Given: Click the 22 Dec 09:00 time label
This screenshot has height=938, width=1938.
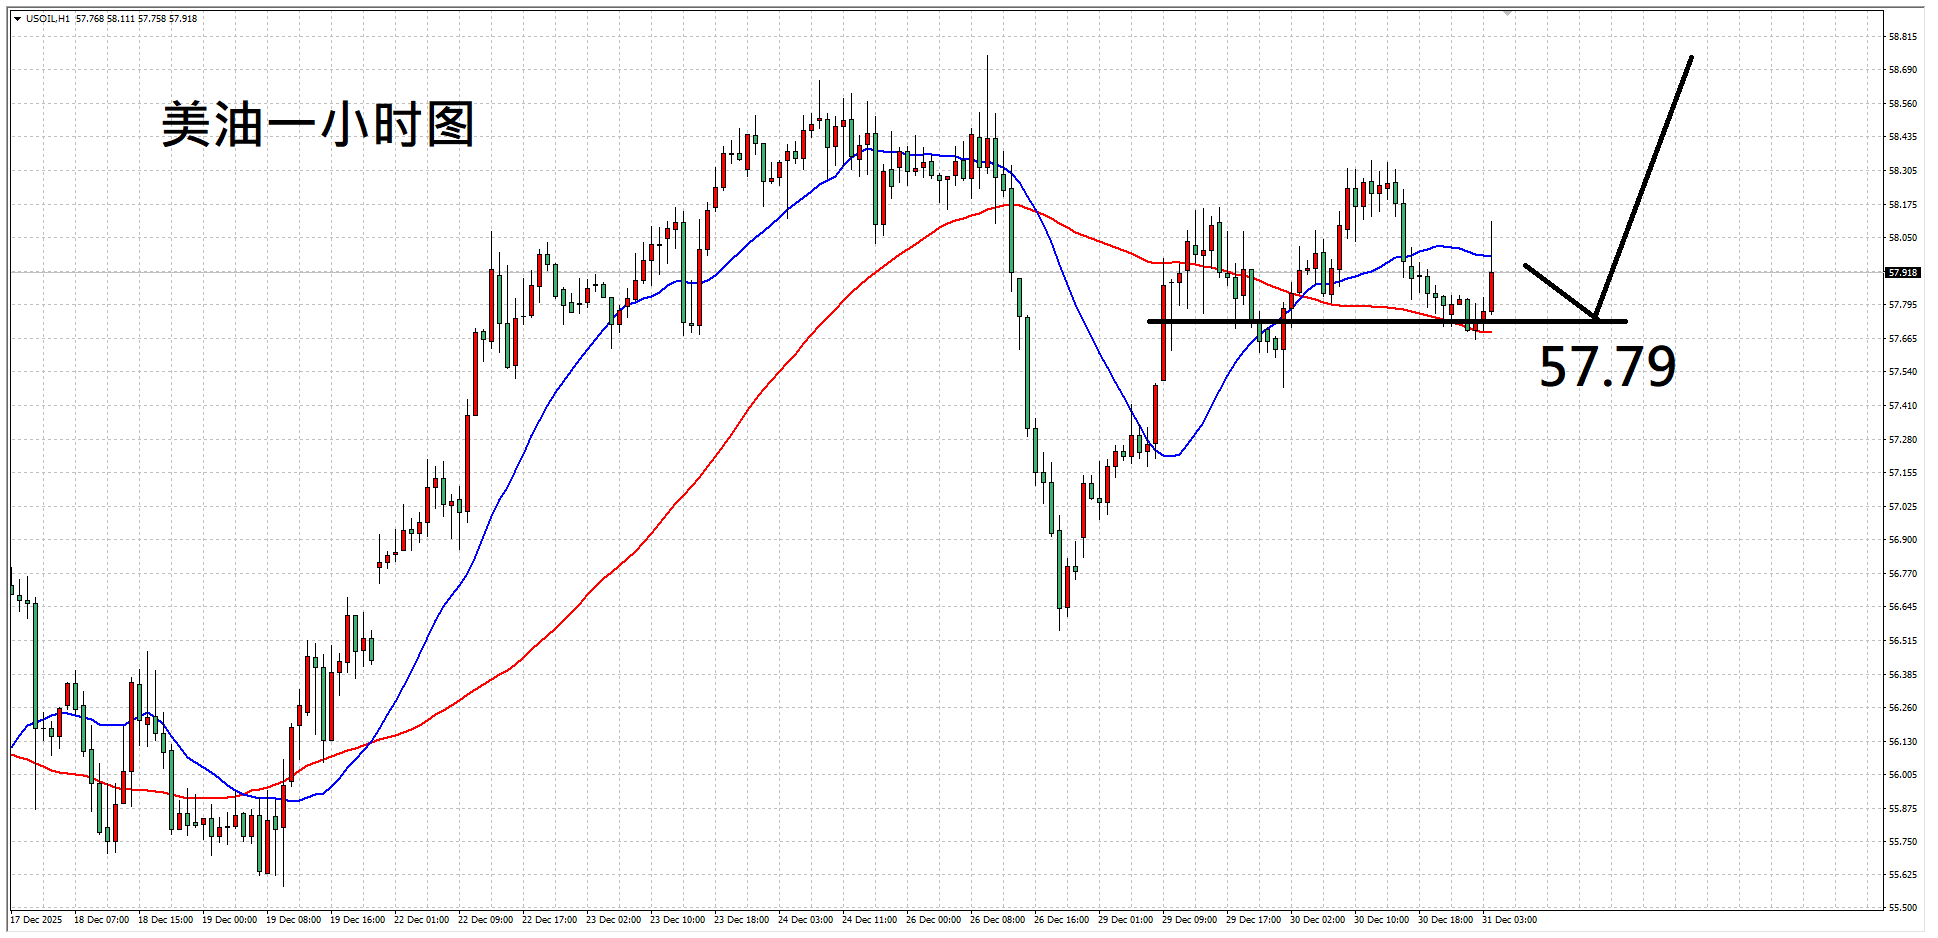Looking at the screenshot, I should pyautogui.click(x=485, y=920).
